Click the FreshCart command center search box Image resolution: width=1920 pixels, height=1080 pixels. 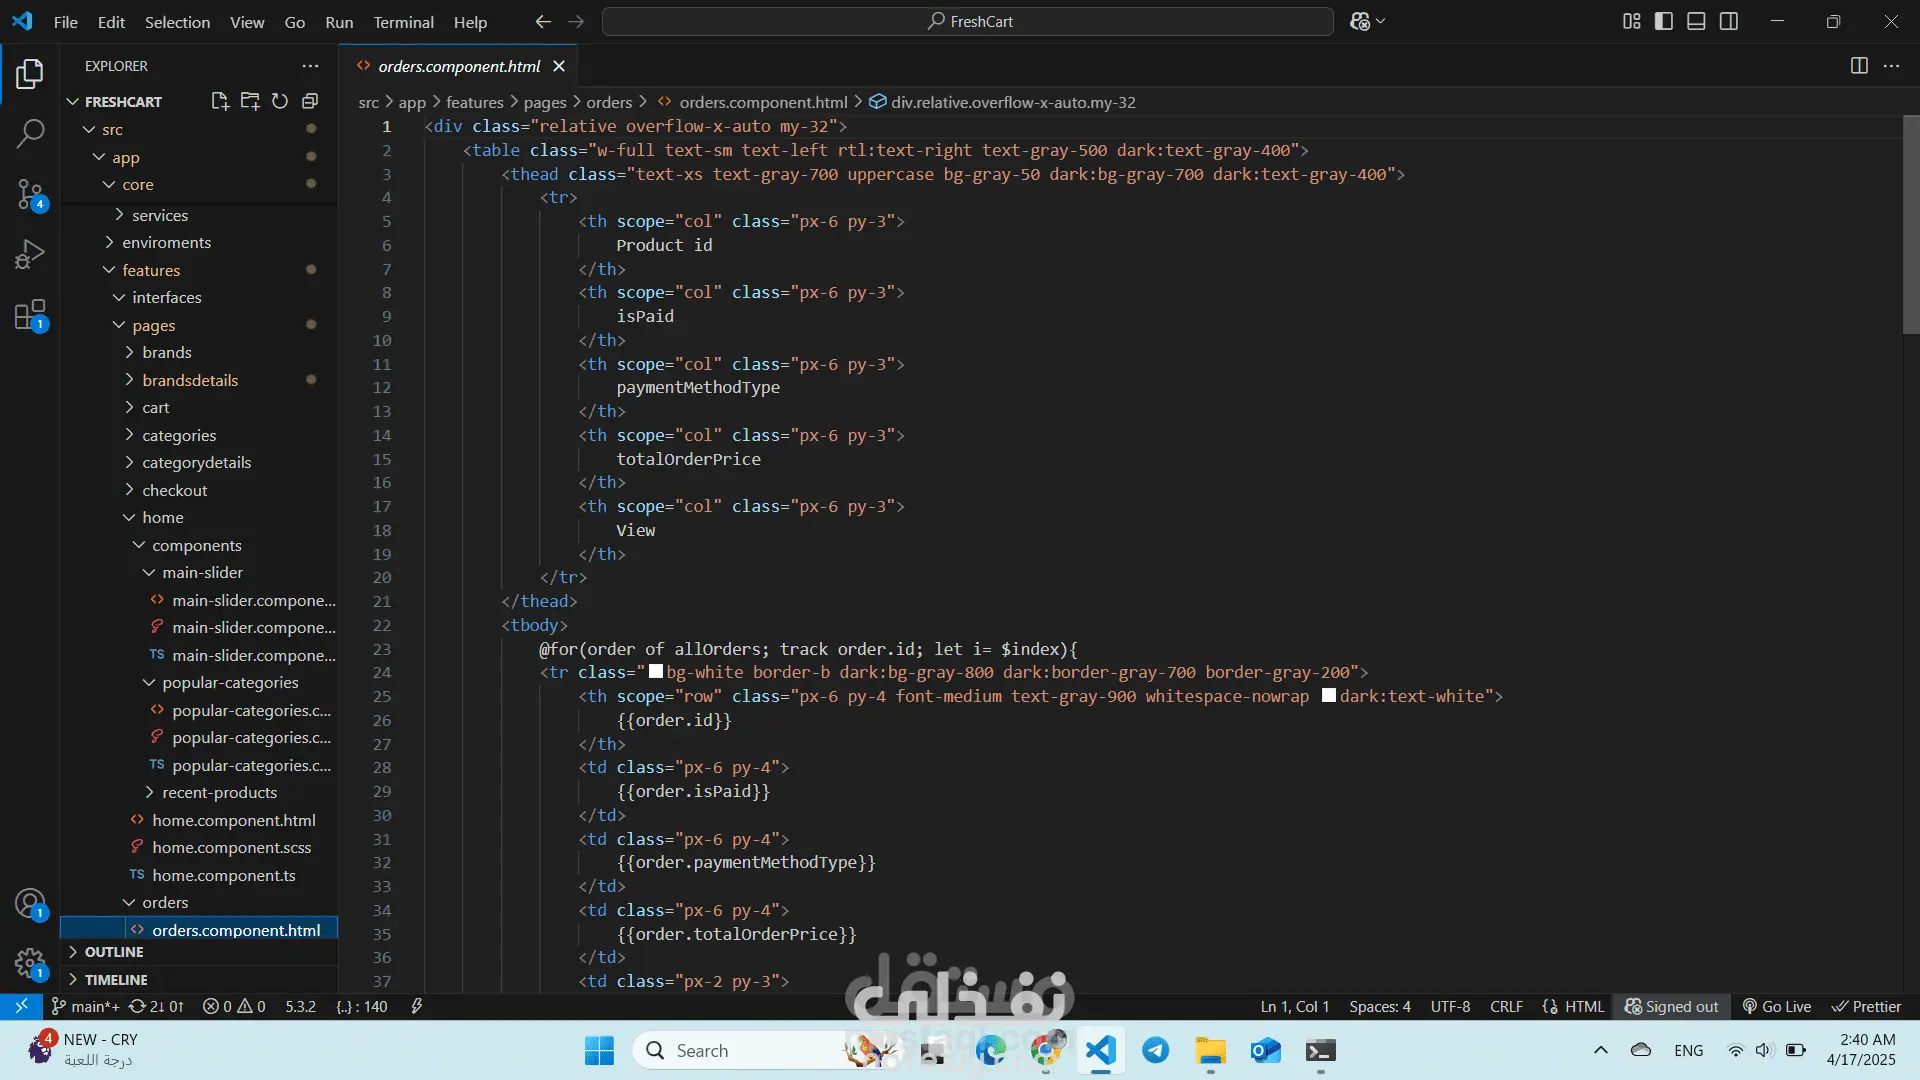coord(968,21)
